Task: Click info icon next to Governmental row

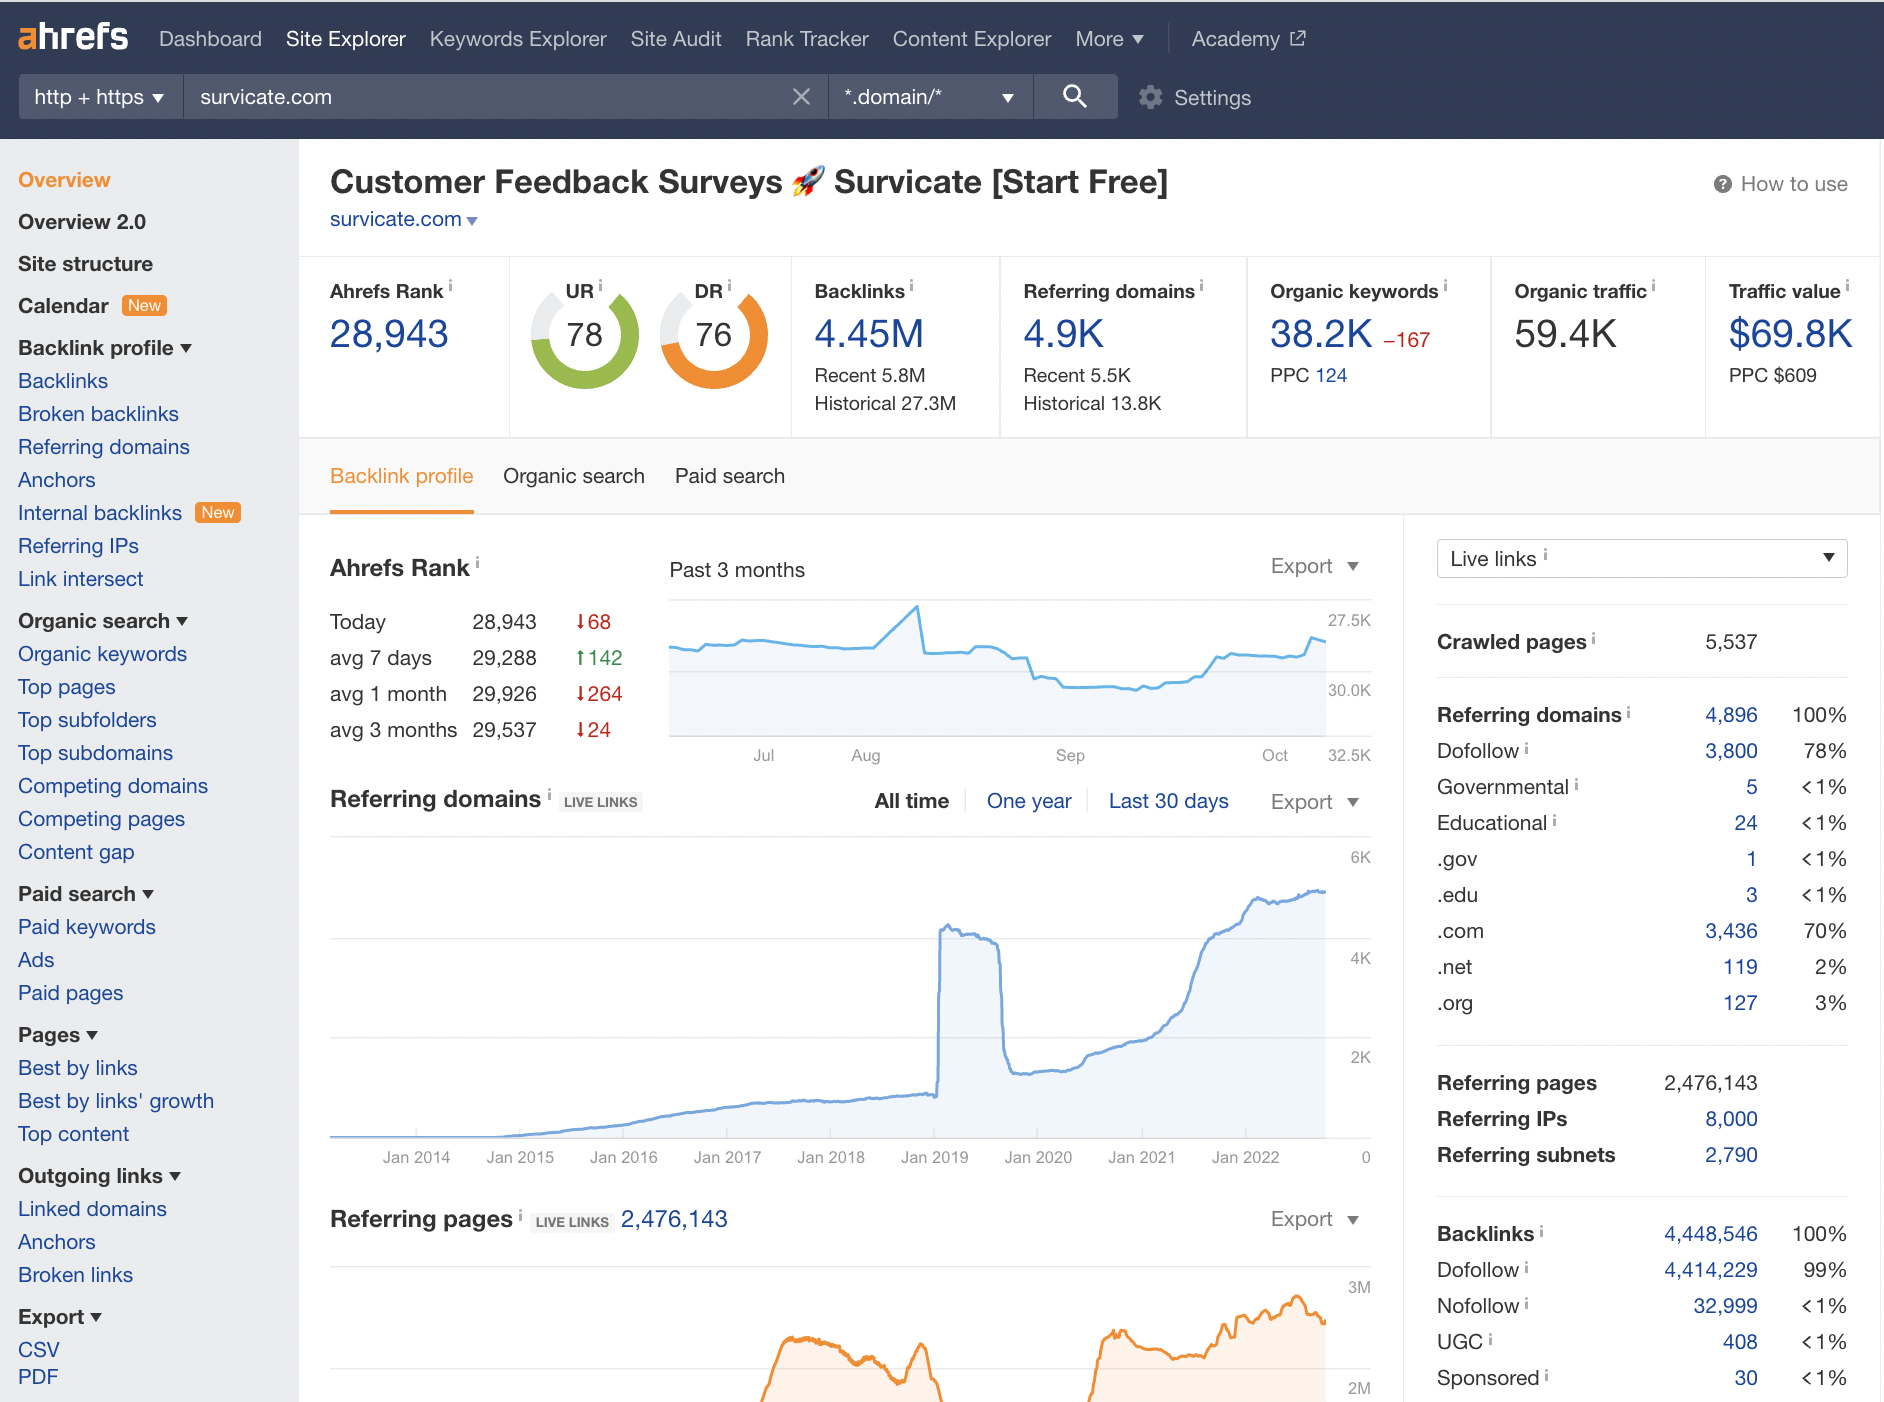Action: 1576,784
